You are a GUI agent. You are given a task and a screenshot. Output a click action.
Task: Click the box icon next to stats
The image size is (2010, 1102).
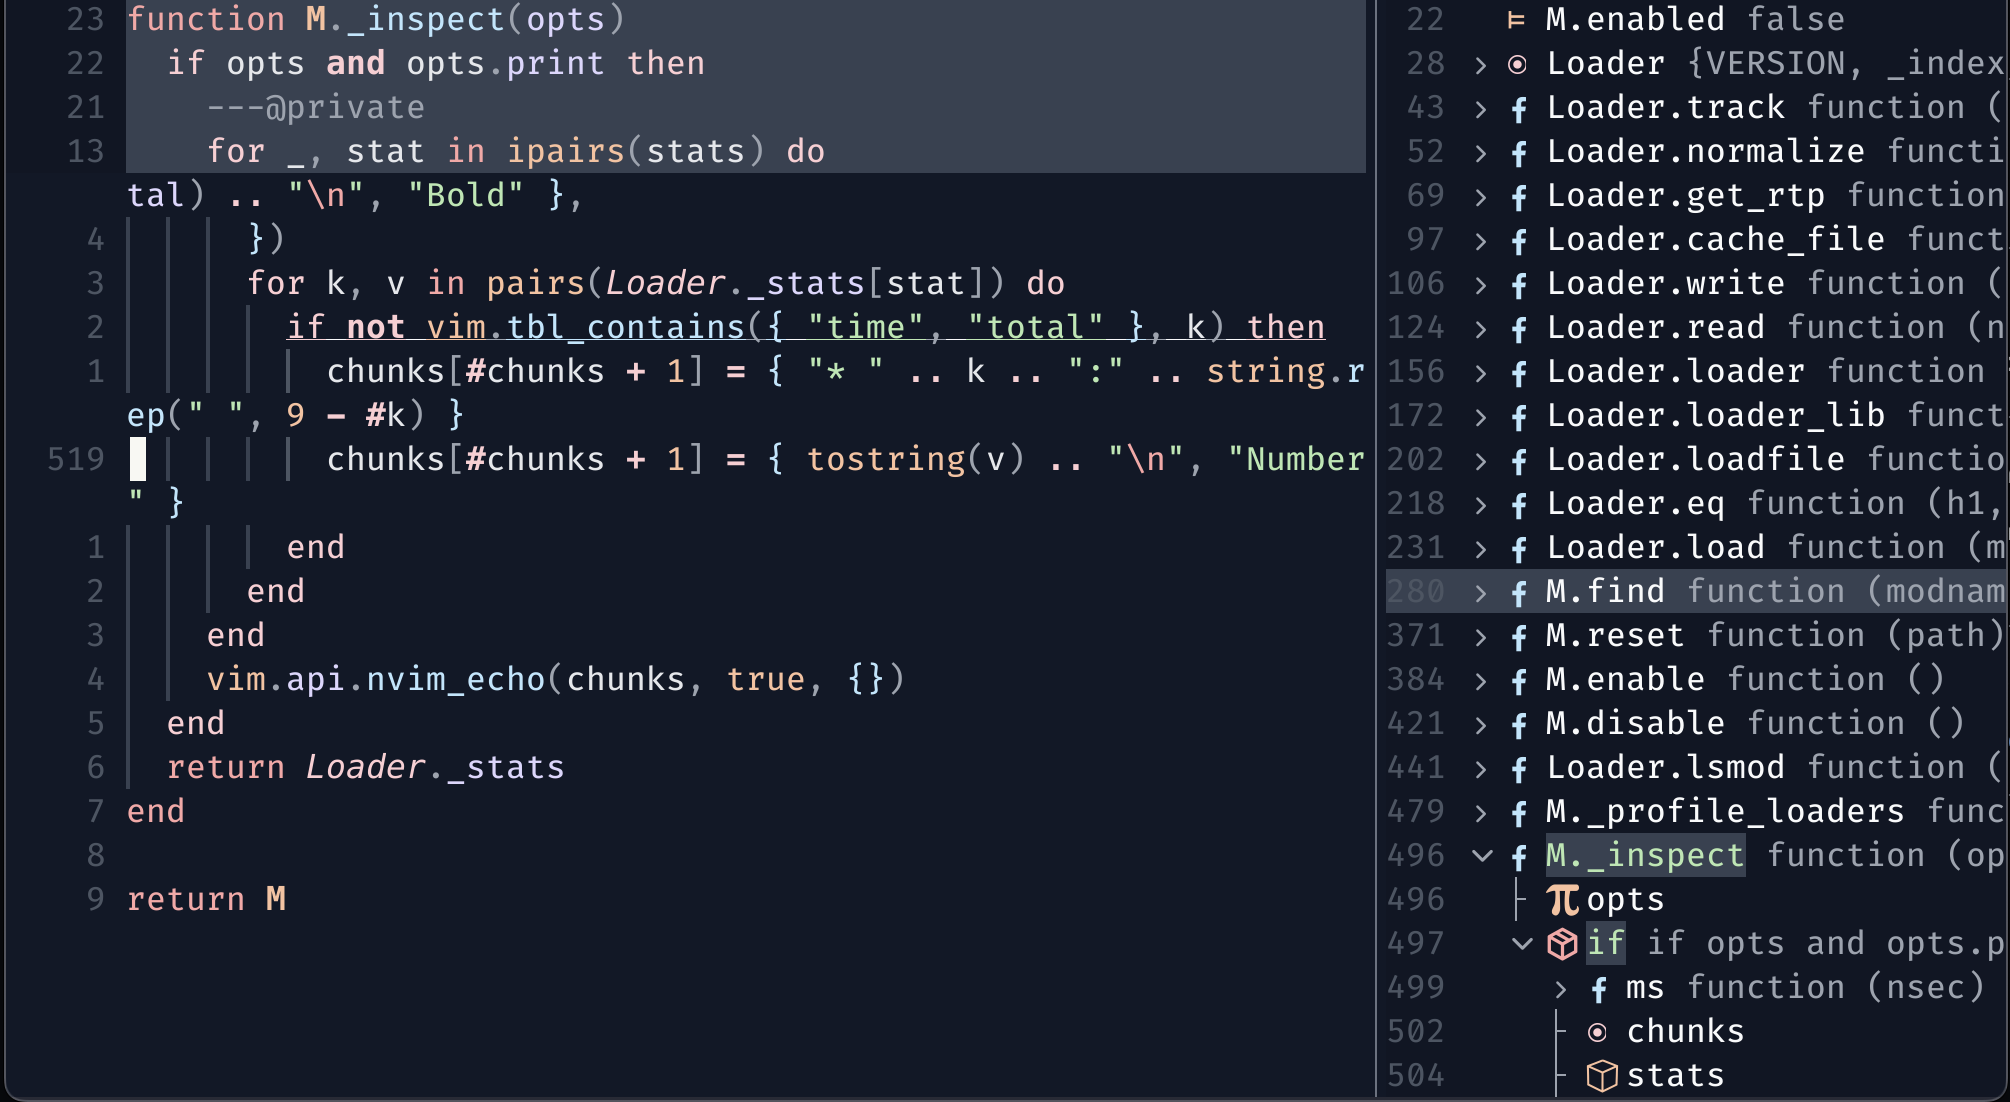tap(1602, 1074)
